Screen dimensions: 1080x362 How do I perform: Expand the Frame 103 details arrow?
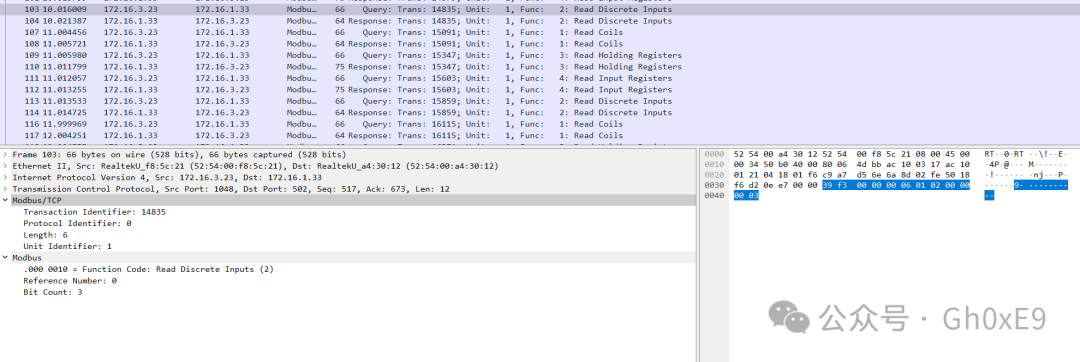6,155
